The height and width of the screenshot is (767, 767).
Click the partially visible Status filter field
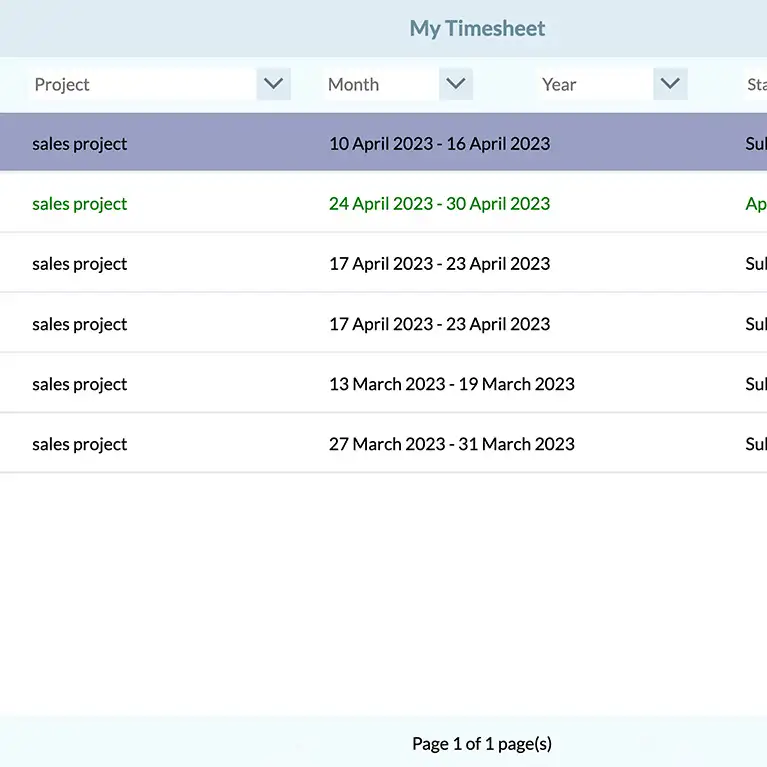coord(755,85)
